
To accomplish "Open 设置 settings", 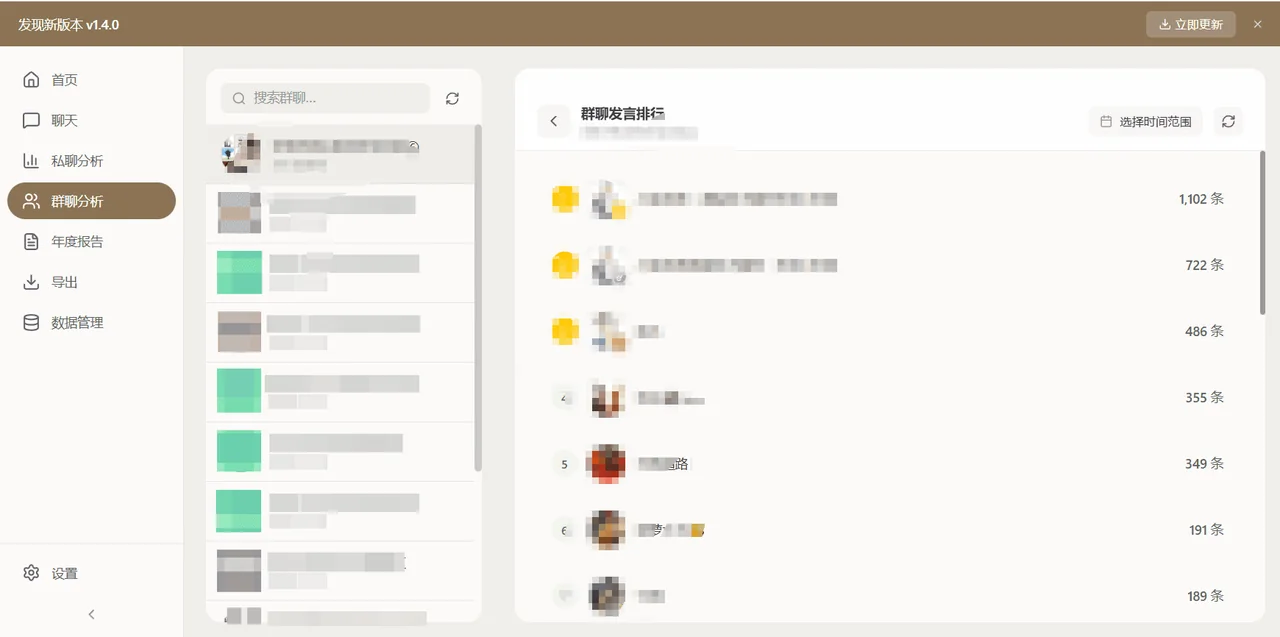I will [x=91, y=573].
